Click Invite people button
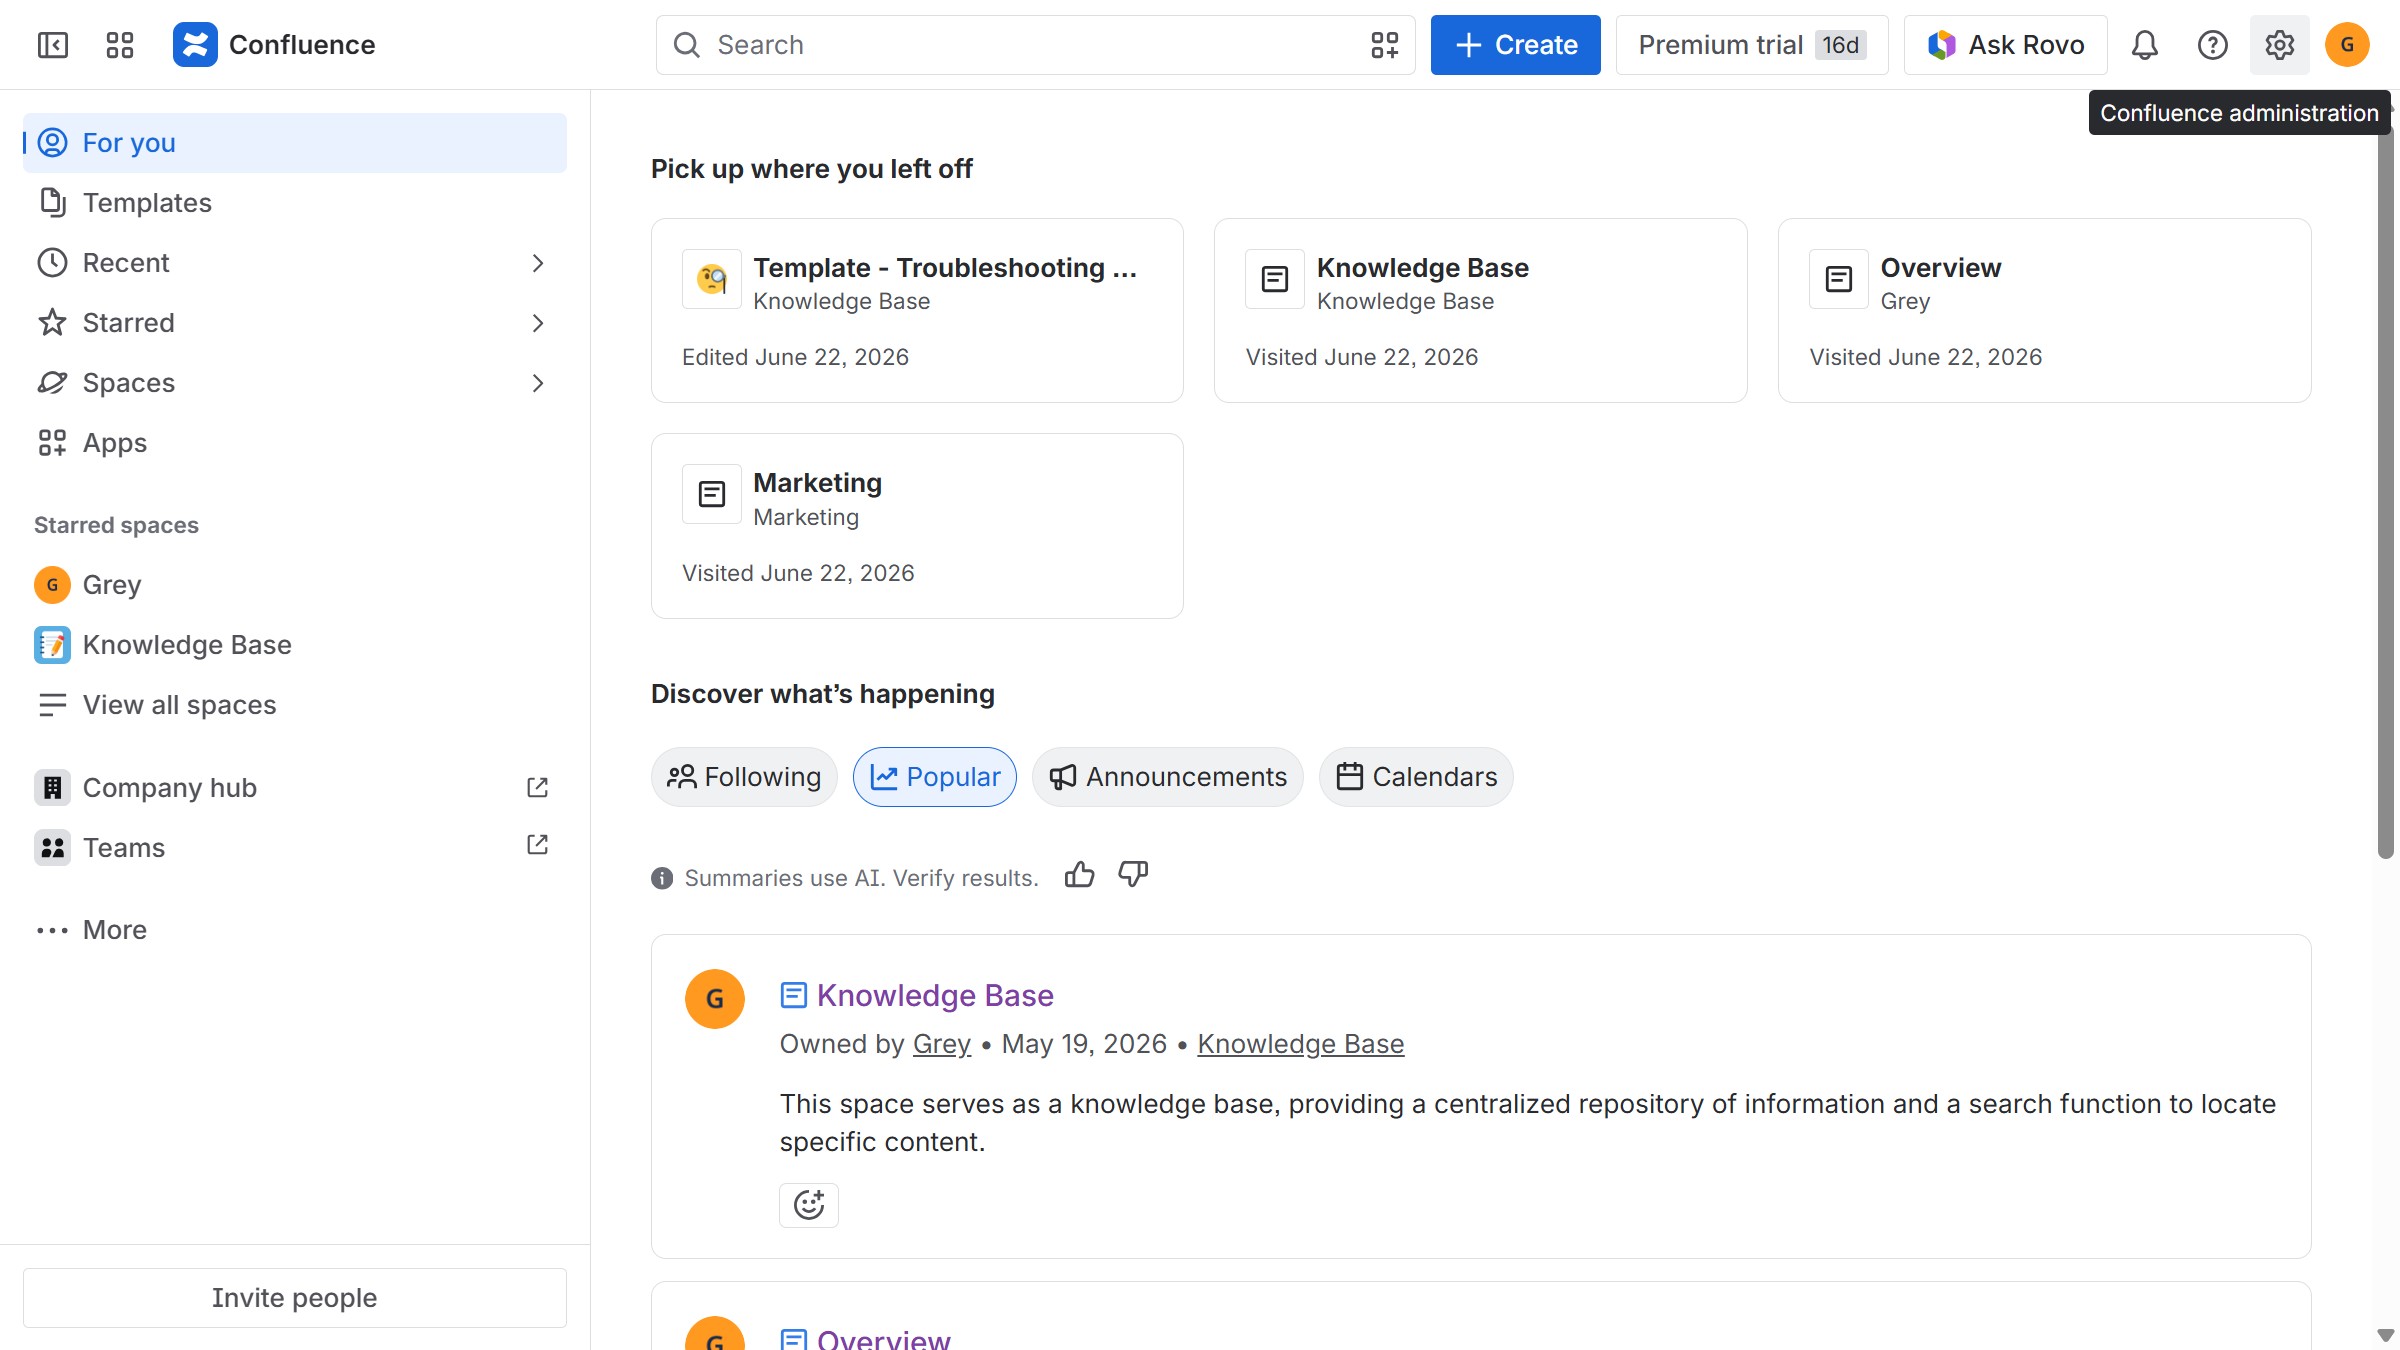The image size is (2400, 1350). tap(294, 1298)
